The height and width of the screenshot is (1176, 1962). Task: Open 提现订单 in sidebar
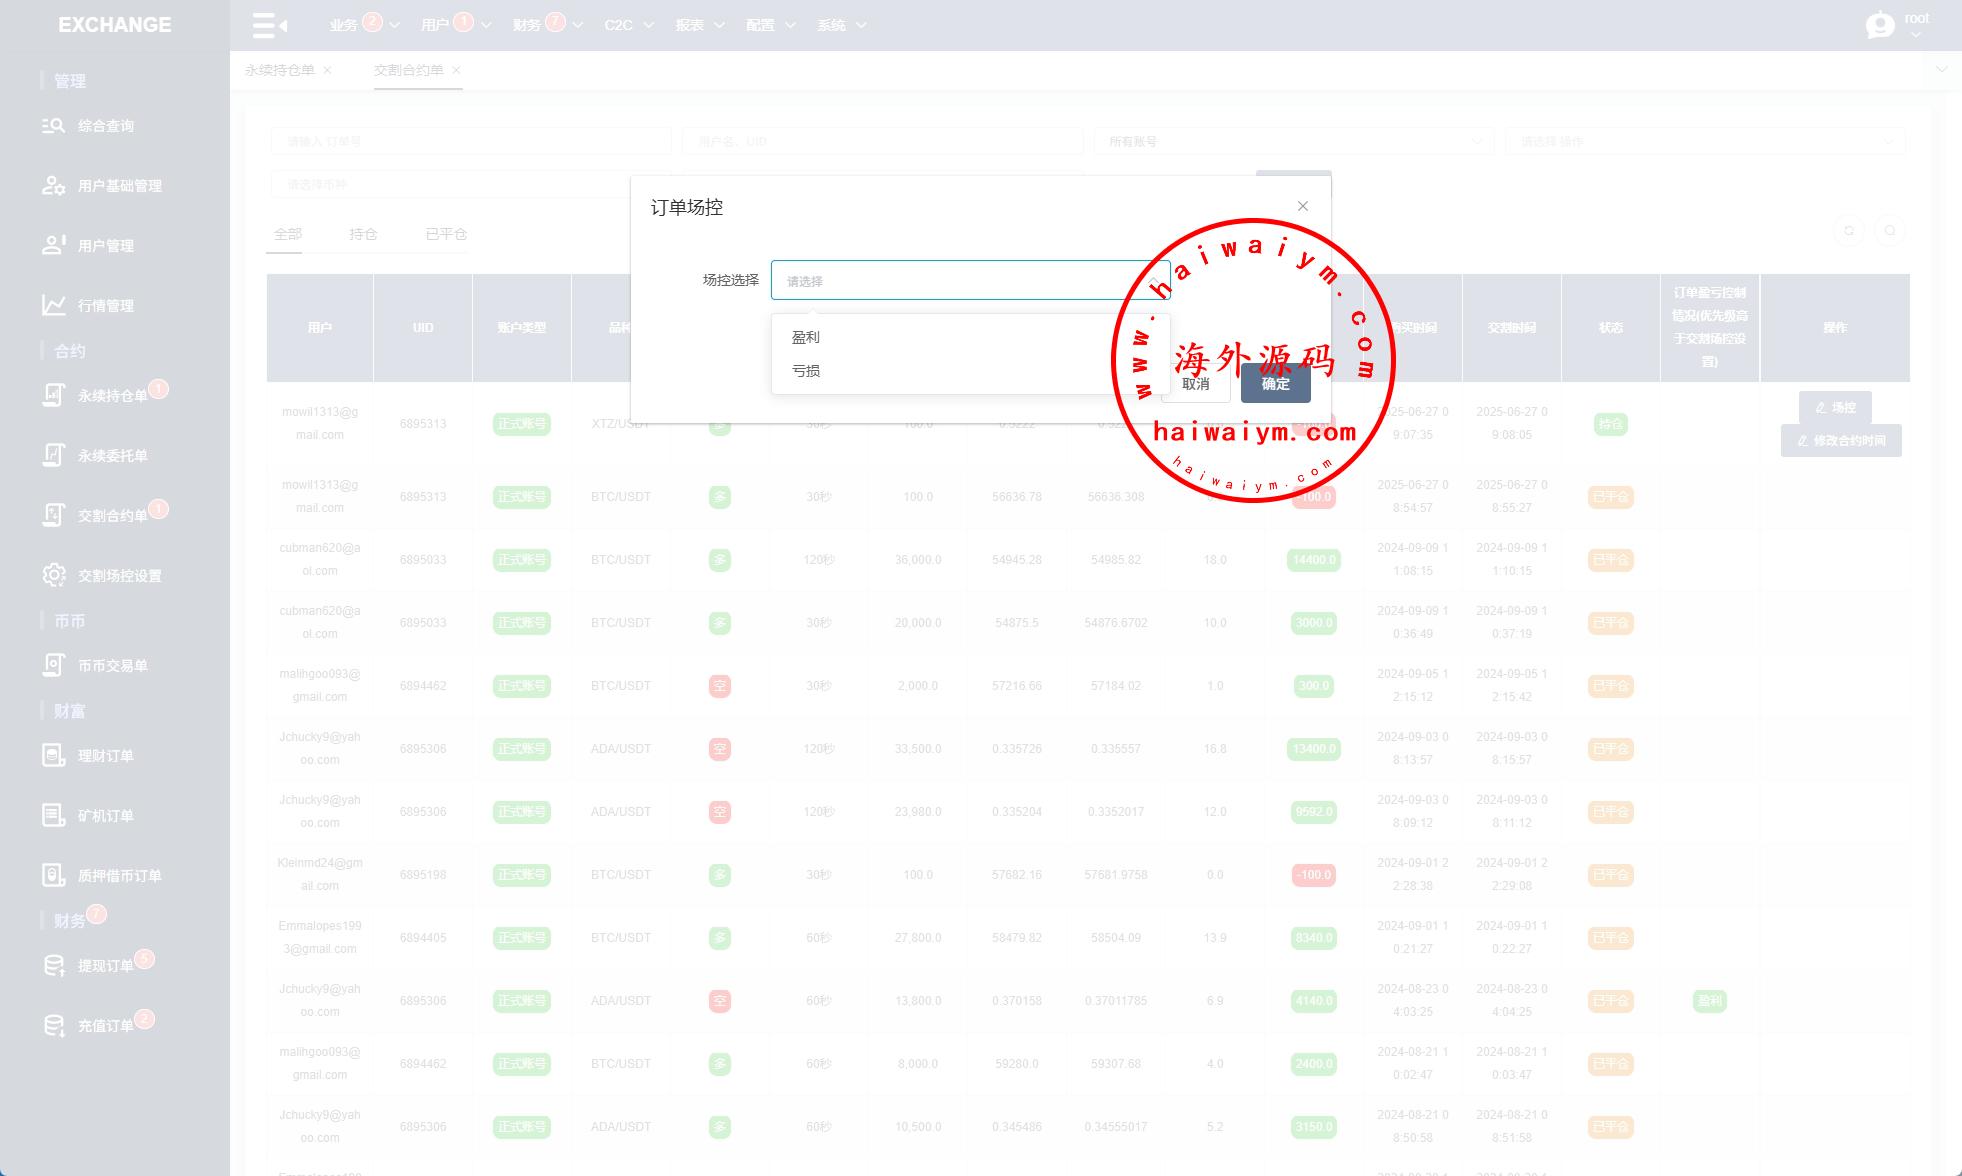point(105,966)
